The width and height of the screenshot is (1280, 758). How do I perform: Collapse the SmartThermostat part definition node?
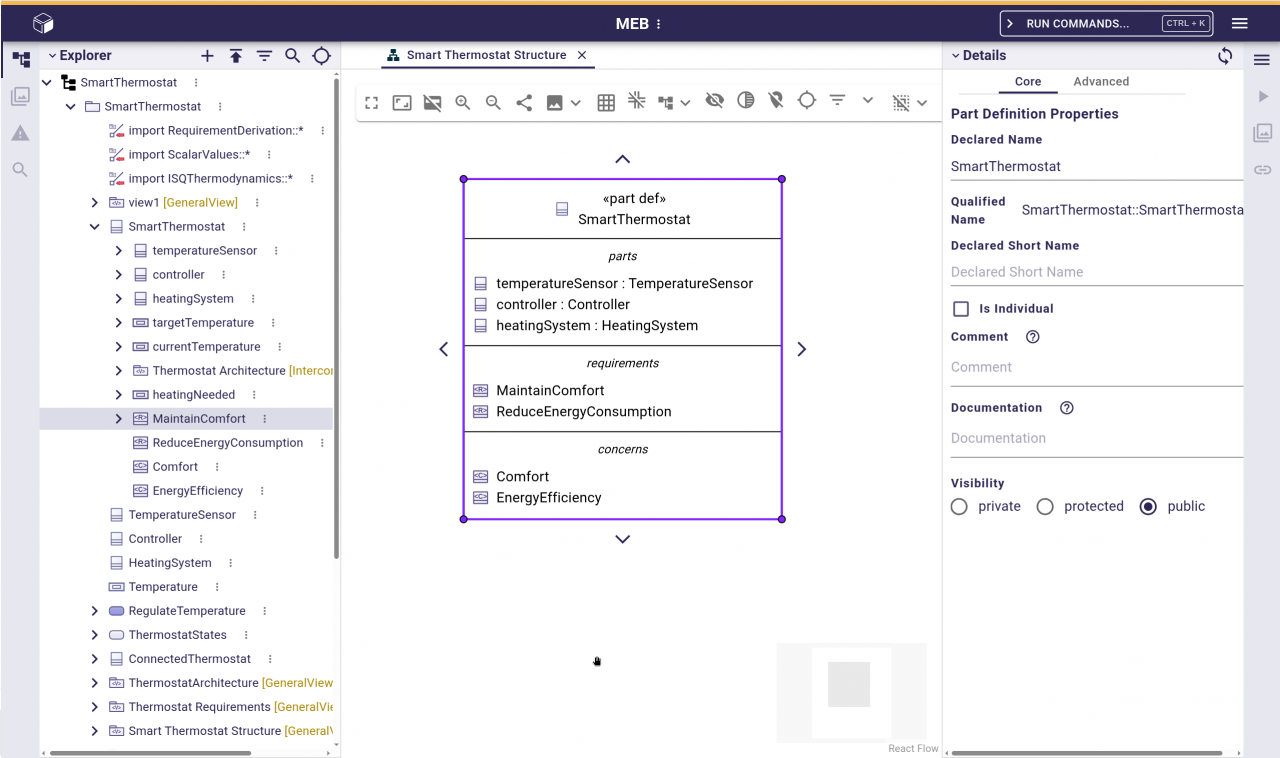[94, 227]
